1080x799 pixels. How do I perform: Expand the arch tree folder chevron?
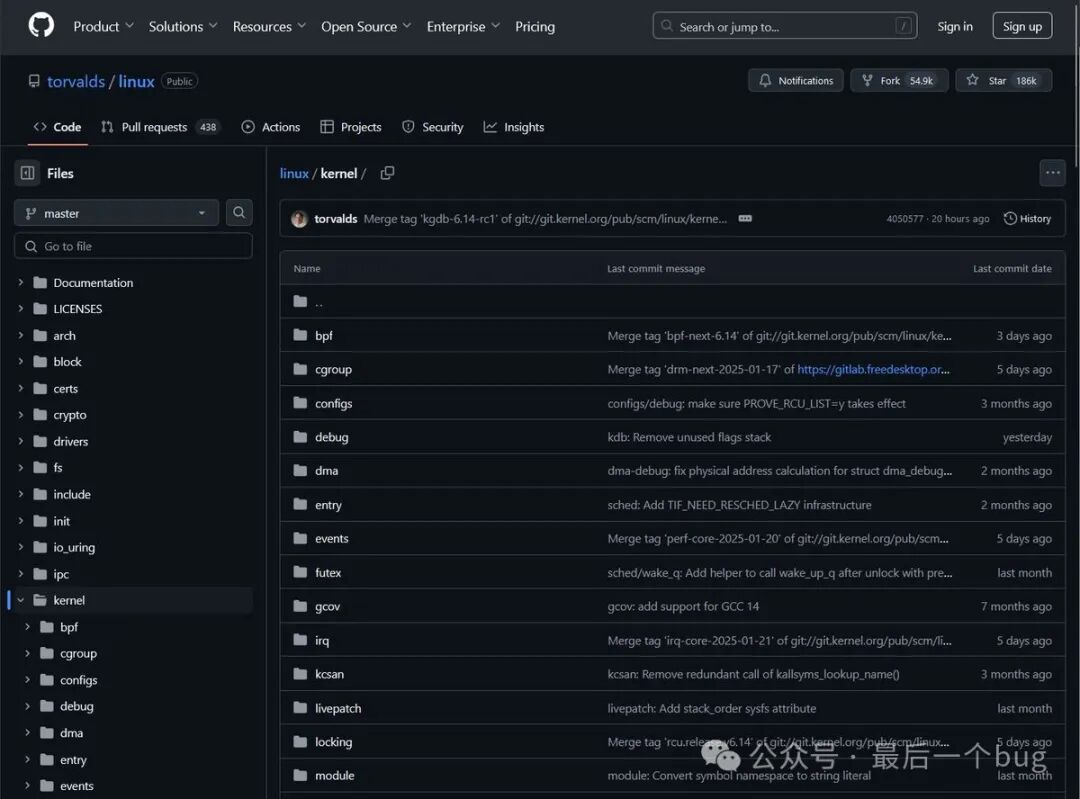click(x=21, y=335)
